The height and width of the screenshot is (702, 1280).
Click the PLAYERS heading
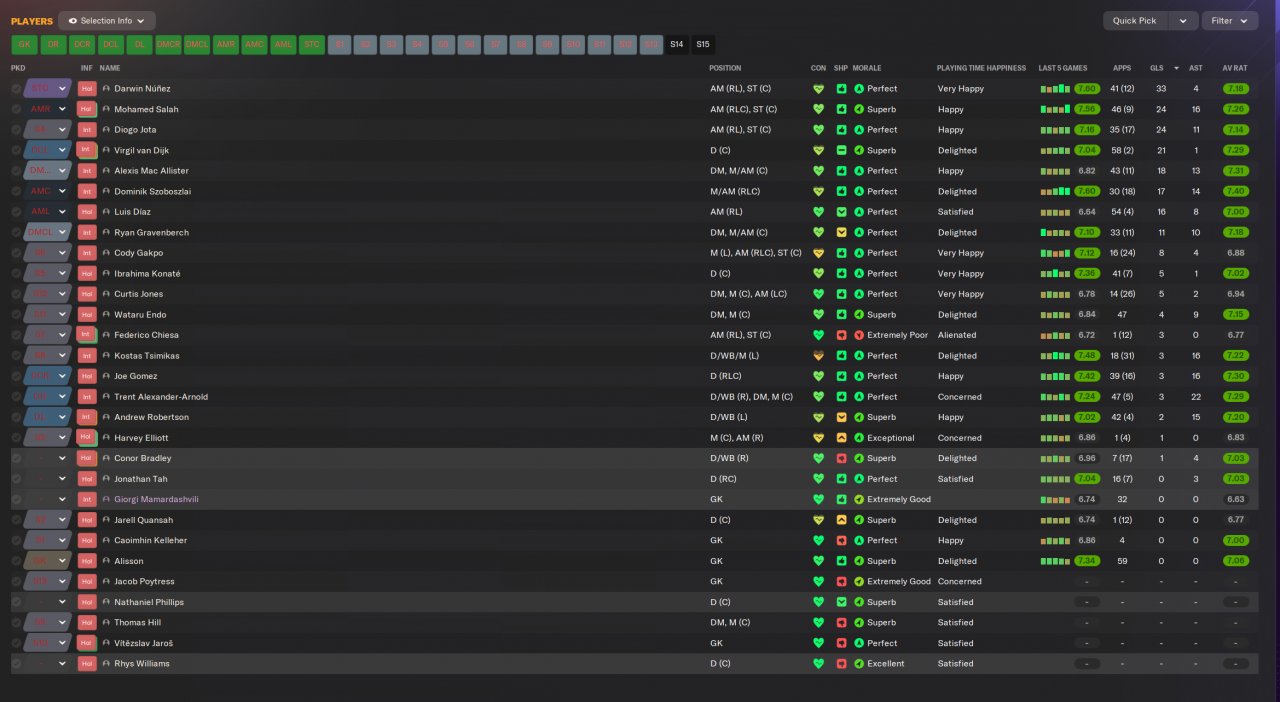click(x=32, y=21)
